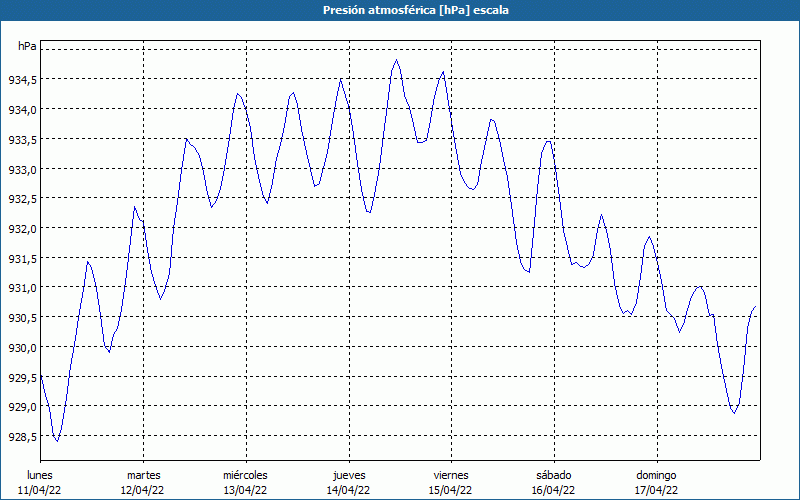Select the 930,0 y-axis value

pyautogui.click(x=22, y=347)
